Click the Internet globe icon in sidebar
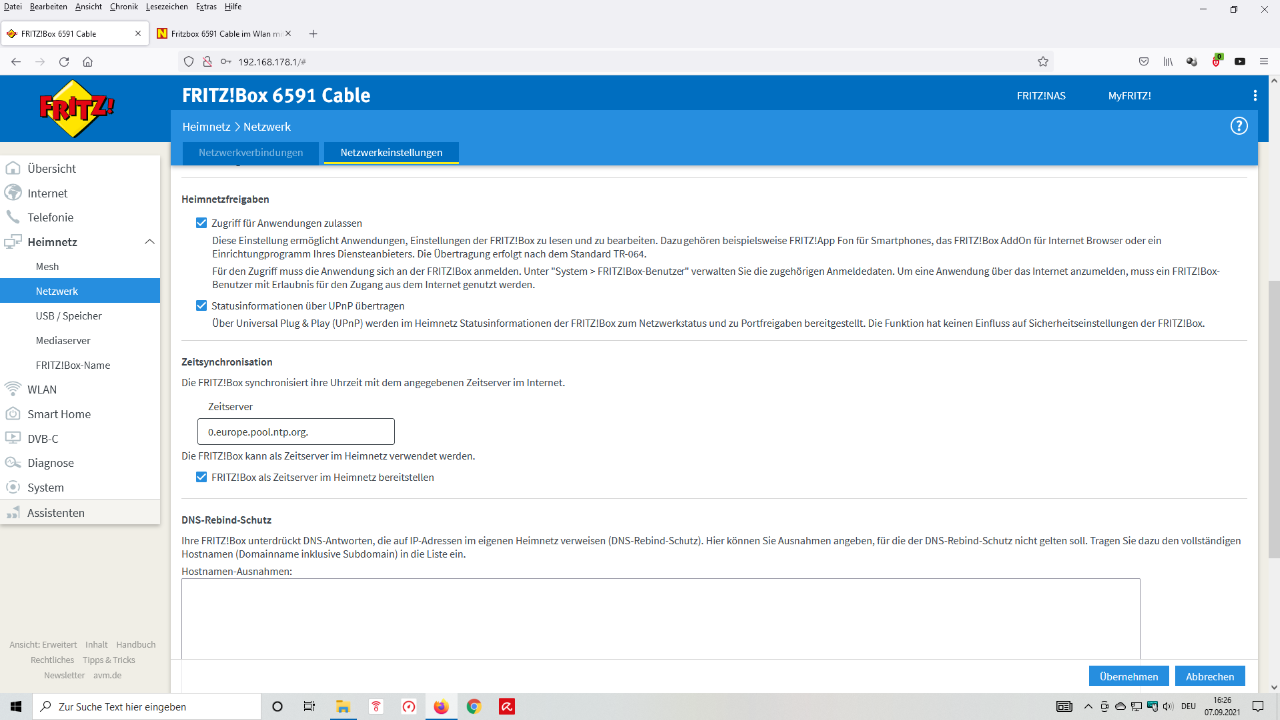Screen dimensions: 1280x720 [13, 193]
